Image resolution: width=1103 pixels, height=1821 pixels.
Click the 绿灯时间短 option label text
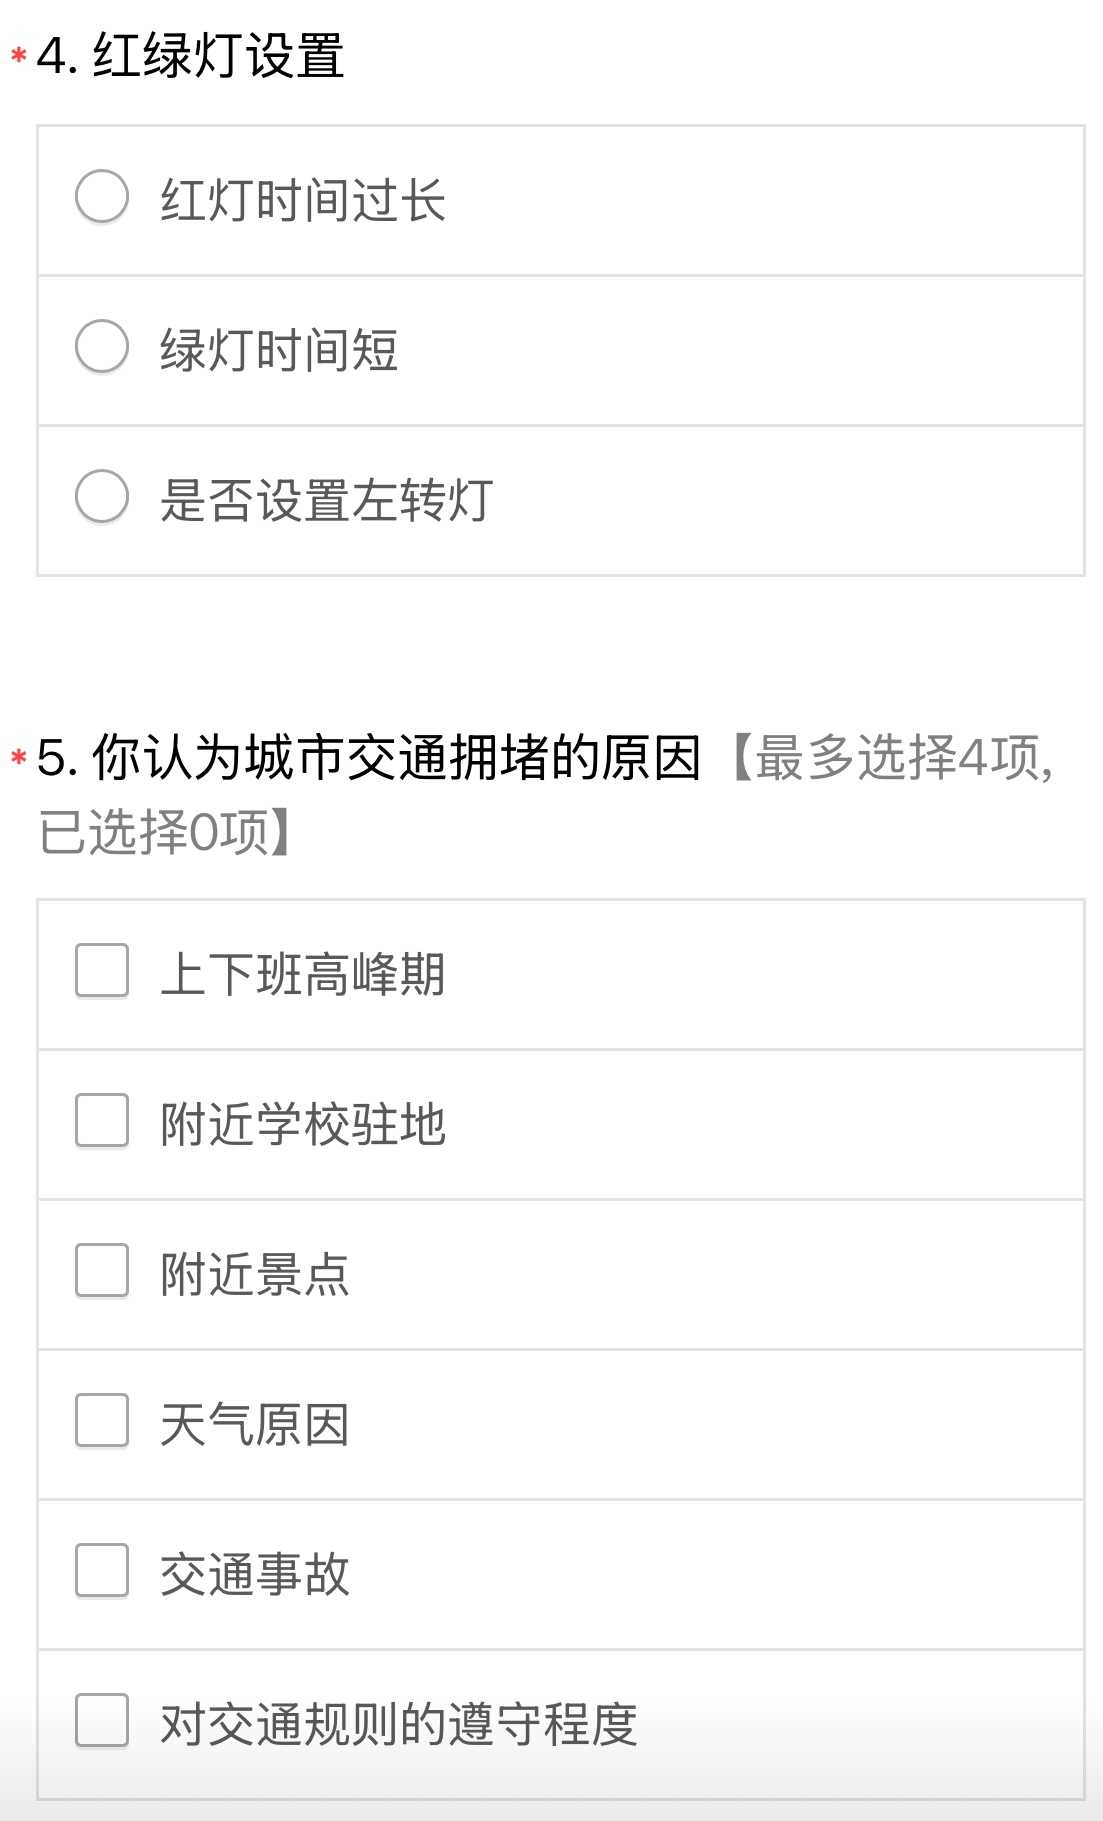[279, 350]
